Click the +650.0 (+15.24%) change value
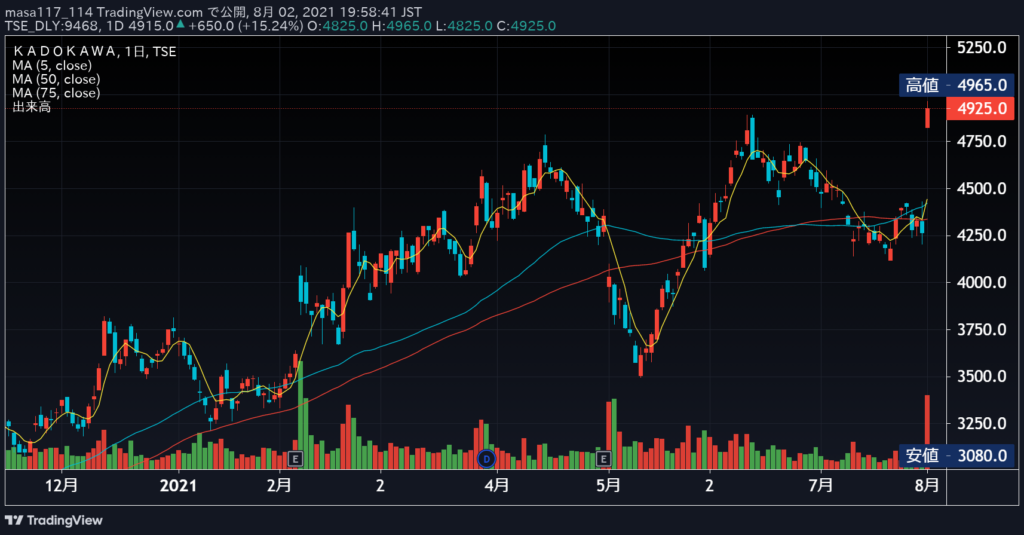This screenshot has height=535, width=1024. [246, 26]
